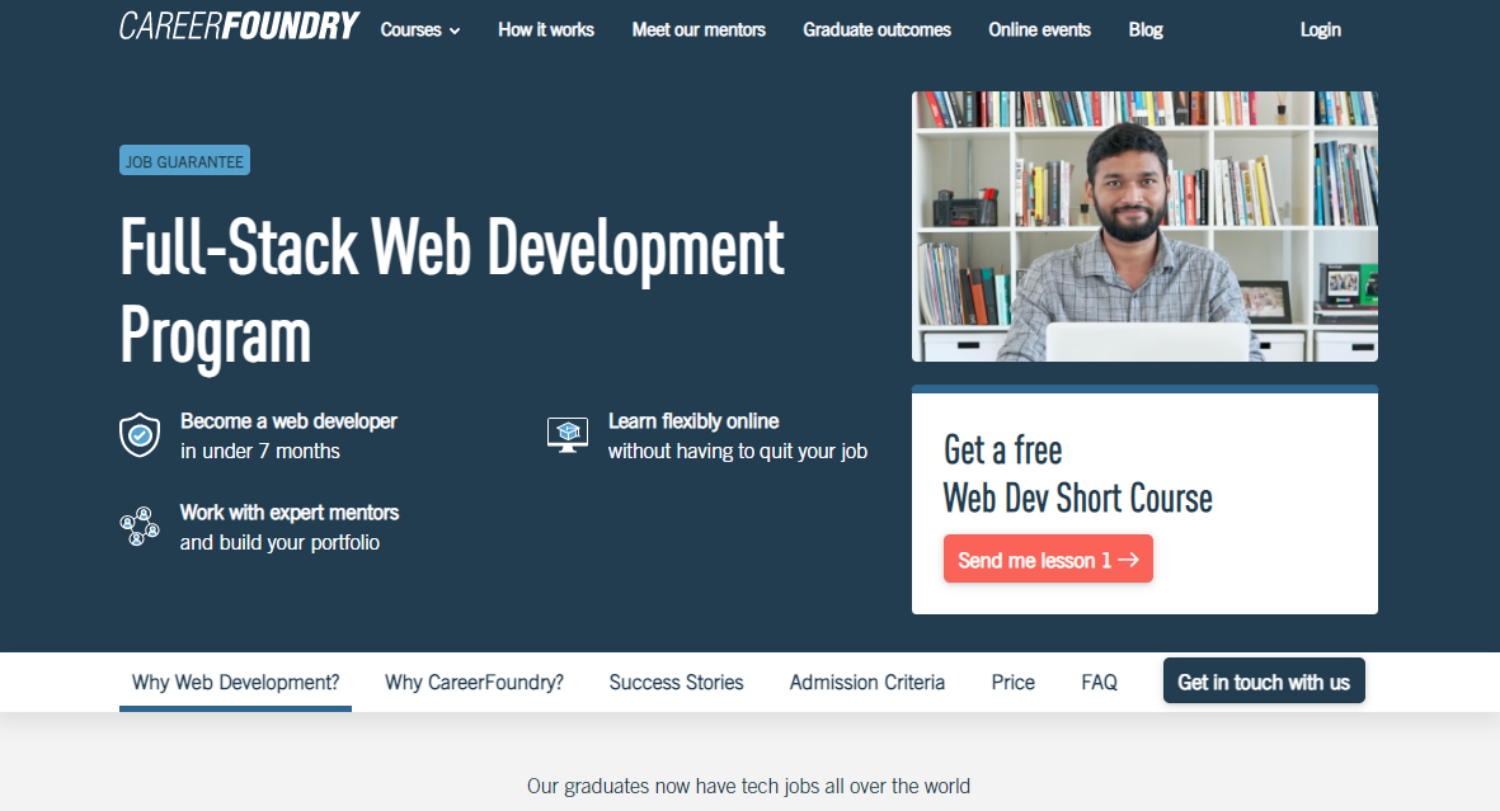
Task: Click the mentor network icon
Action: point(140,527)
